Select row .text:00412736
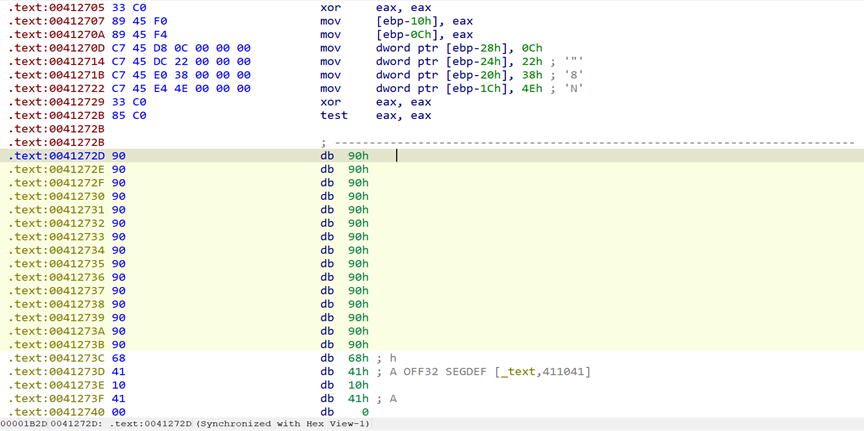This screenshot has height=431, width=864. pyautogui.click(x=432, y=277)
